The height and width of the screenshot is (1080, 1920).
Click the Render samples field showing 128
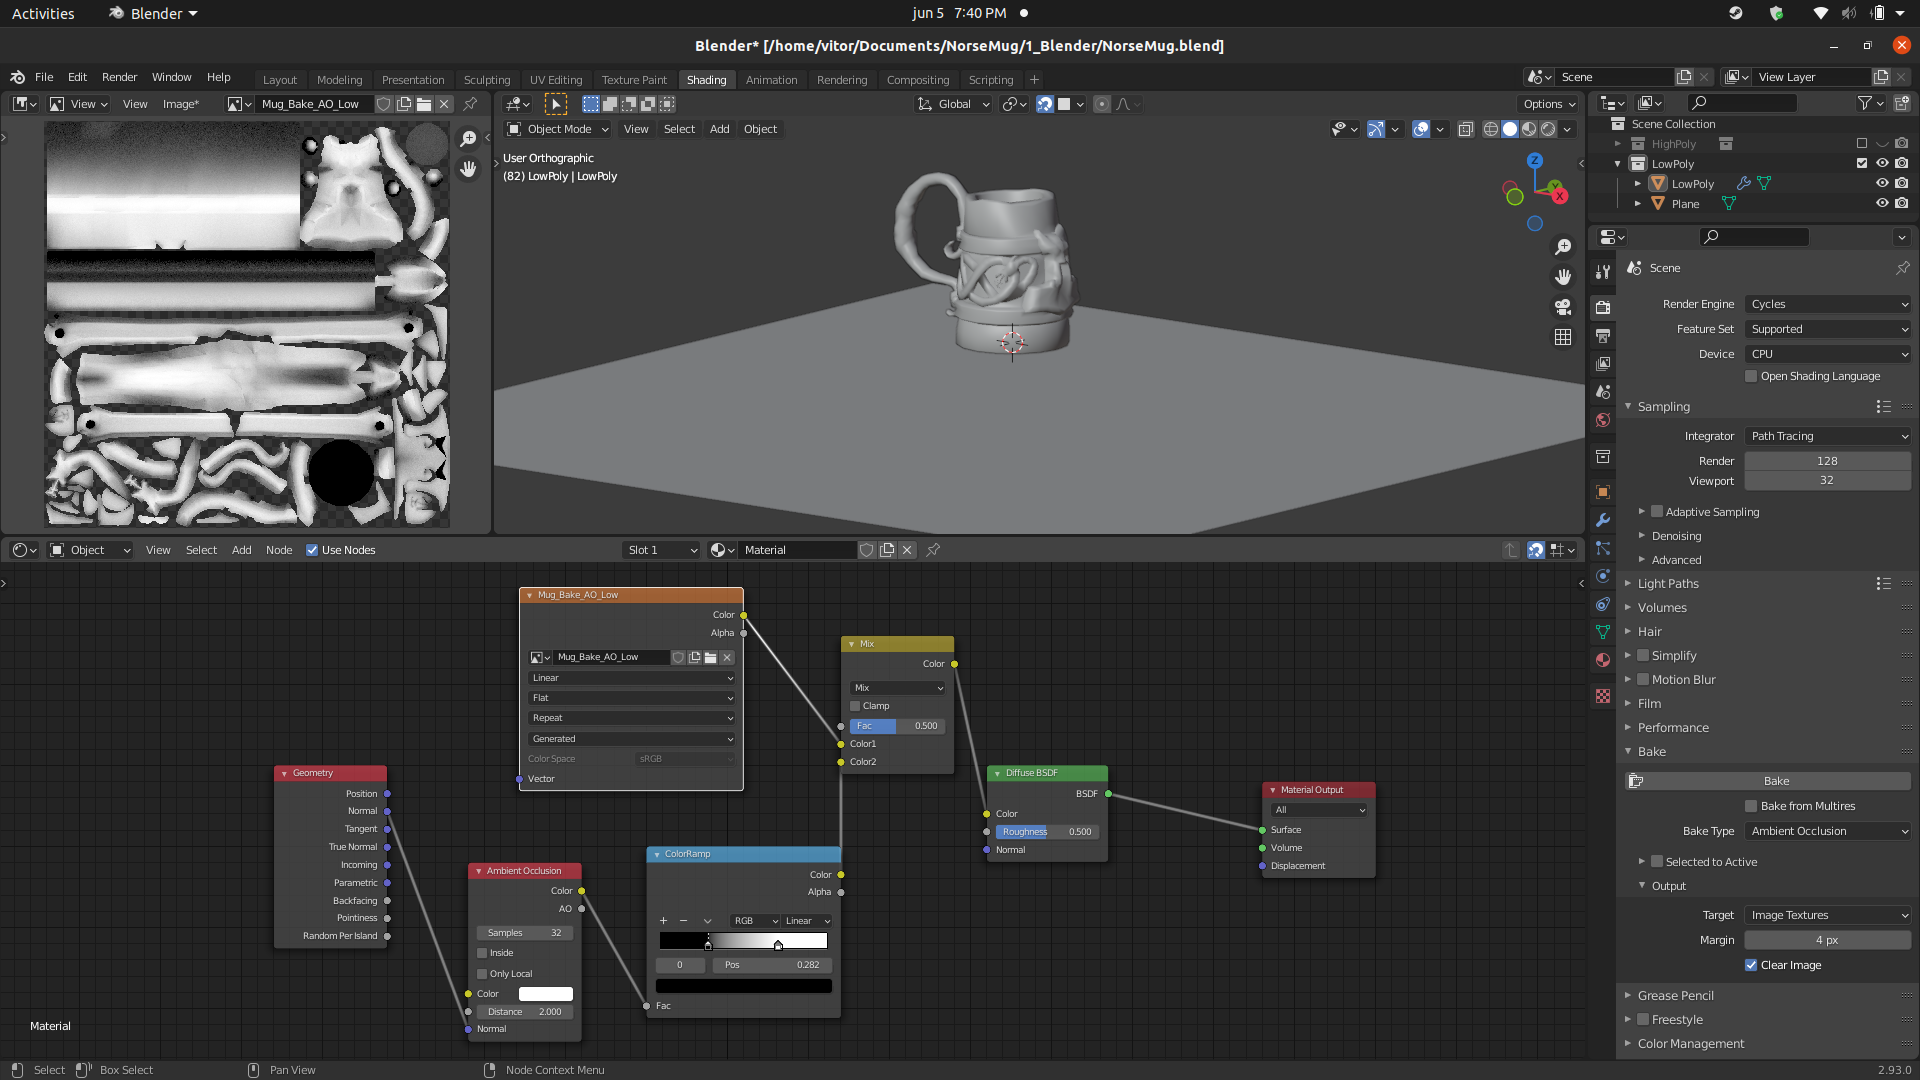pos(1827,461)
